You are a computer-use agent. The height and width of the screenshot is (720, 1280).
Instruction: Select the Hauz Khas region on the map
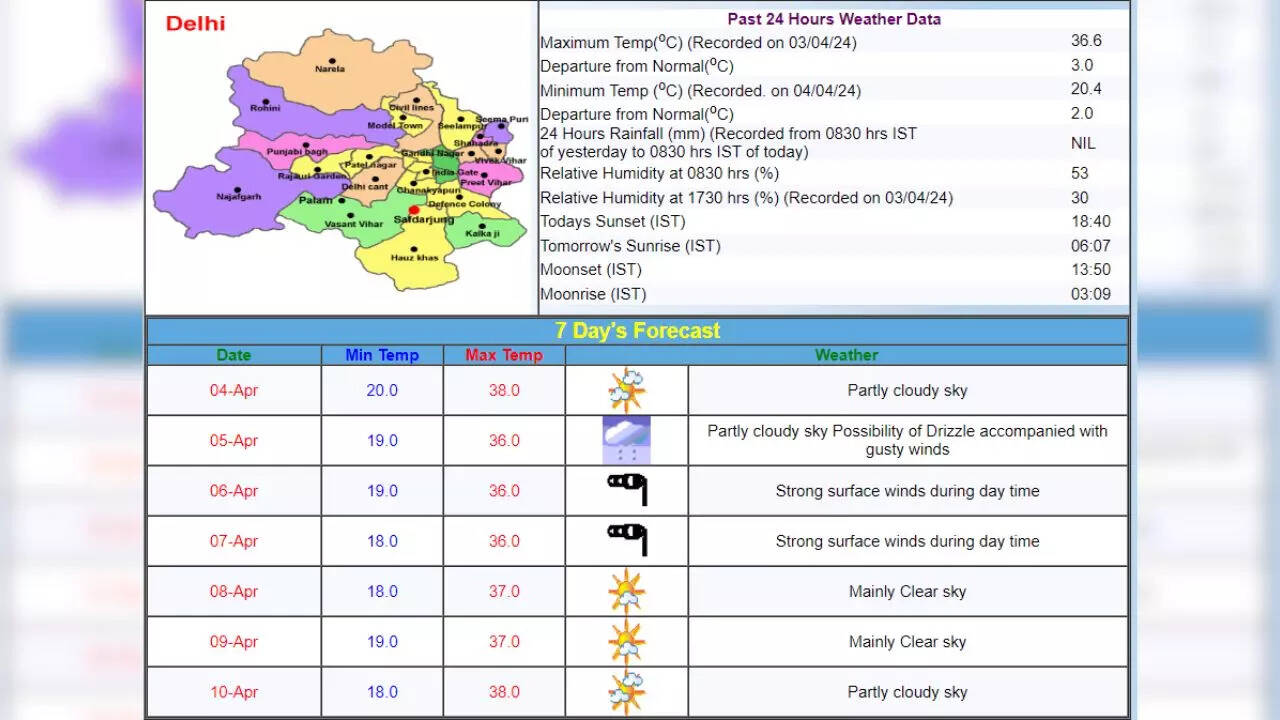(x=414, y=252)
